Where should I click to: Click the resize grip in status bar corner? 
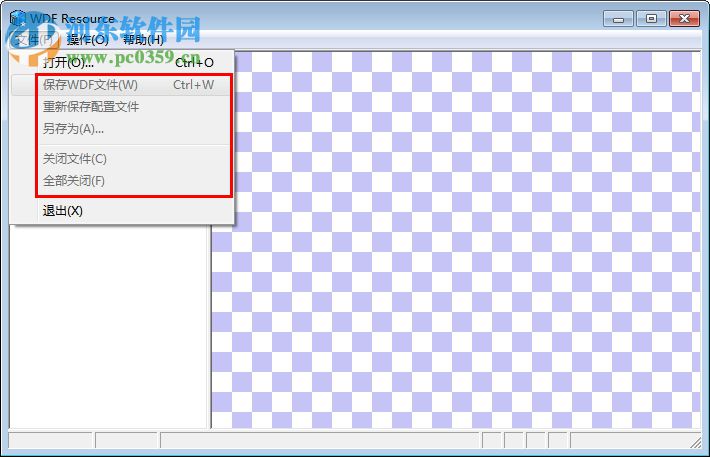coord(696,443)
